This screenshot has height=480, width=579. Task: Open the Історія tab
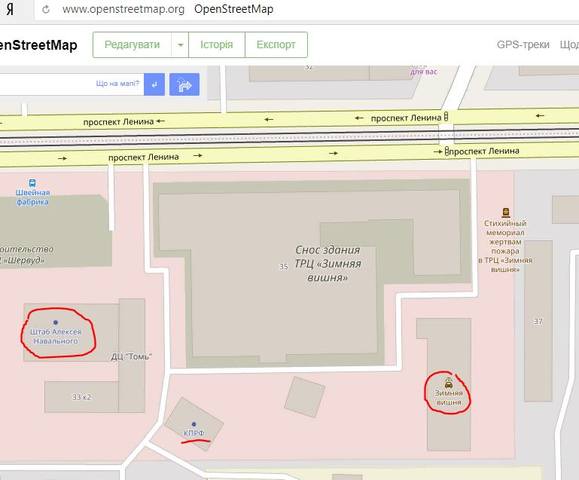click(217, 45)
